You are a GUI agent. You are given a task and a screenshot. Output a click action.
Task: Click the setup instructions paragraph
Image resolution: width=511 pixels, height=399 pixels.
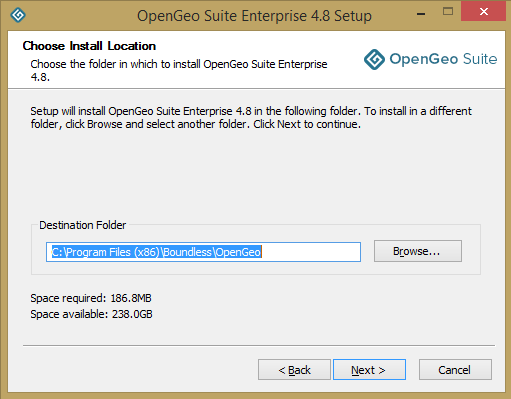[x=251, y=117]
